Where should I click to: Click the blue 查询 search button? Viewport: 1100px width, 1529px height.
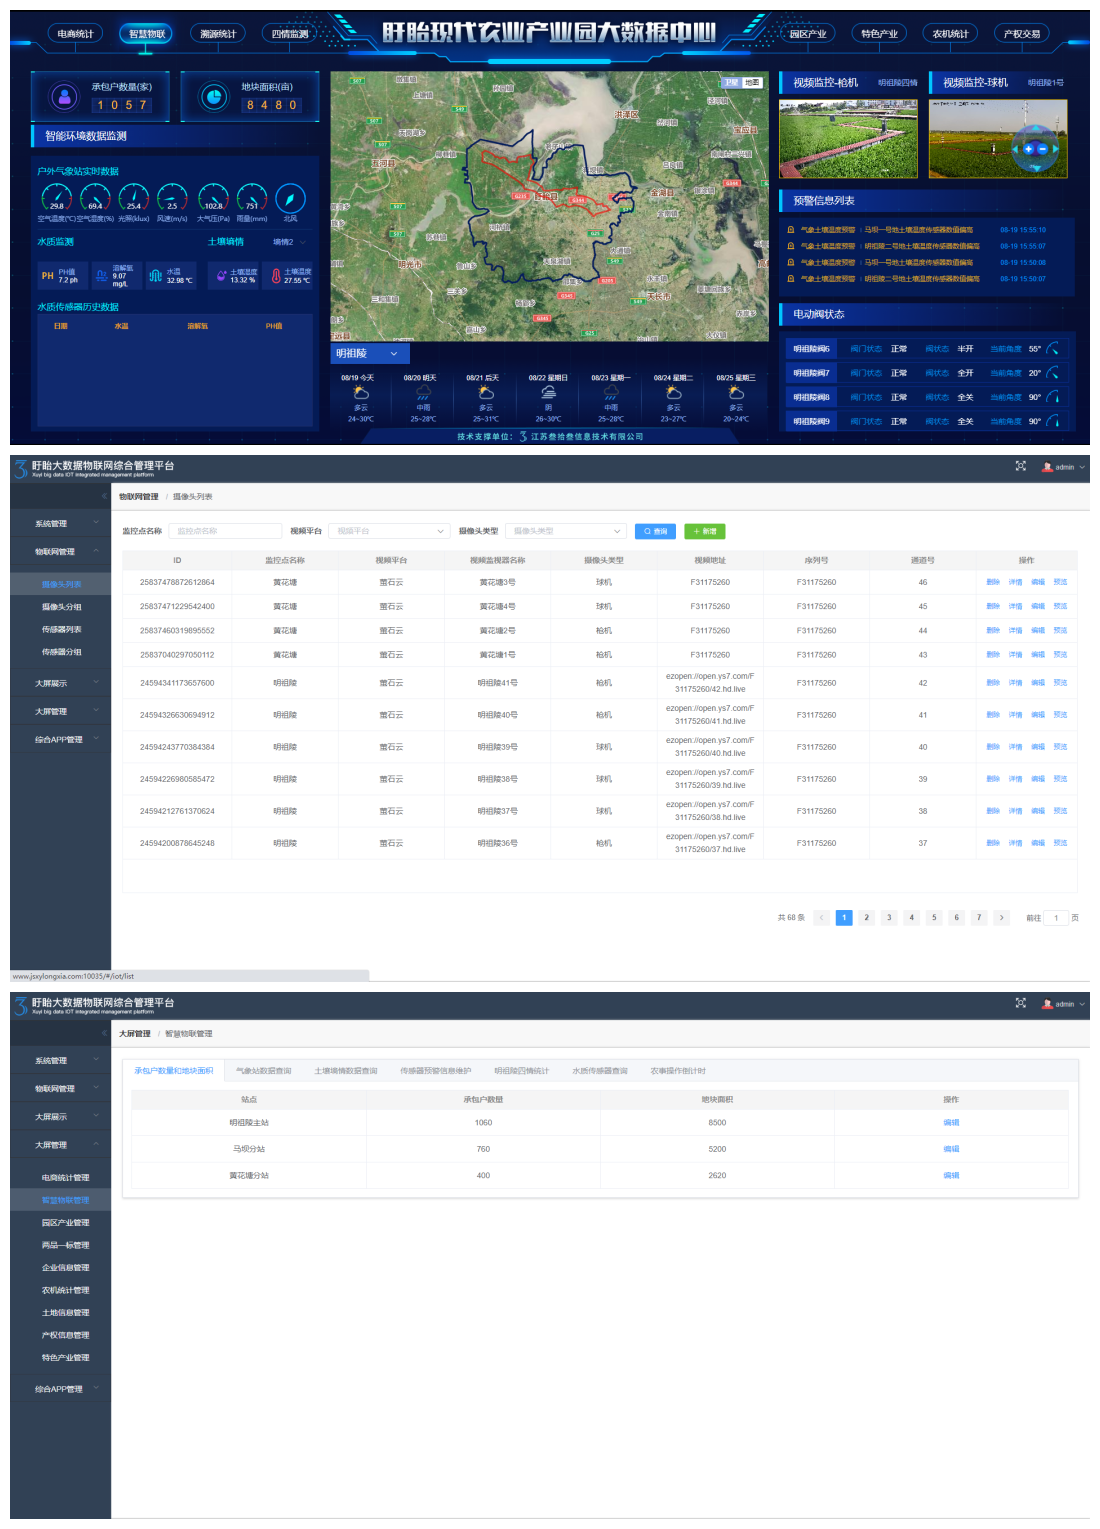point(655,531)
